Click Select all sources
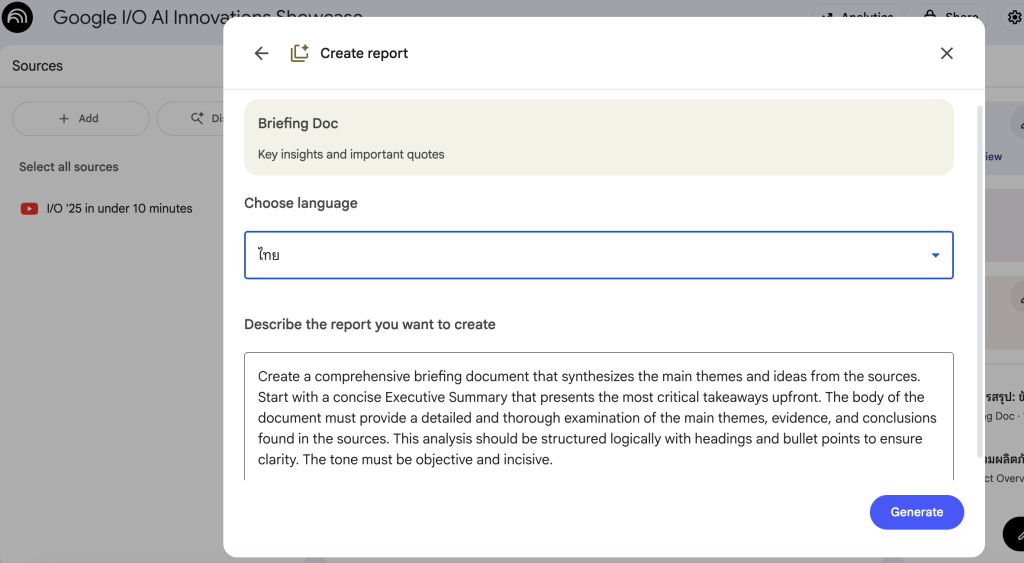1024x563 pixels. (x=69, y=167)
